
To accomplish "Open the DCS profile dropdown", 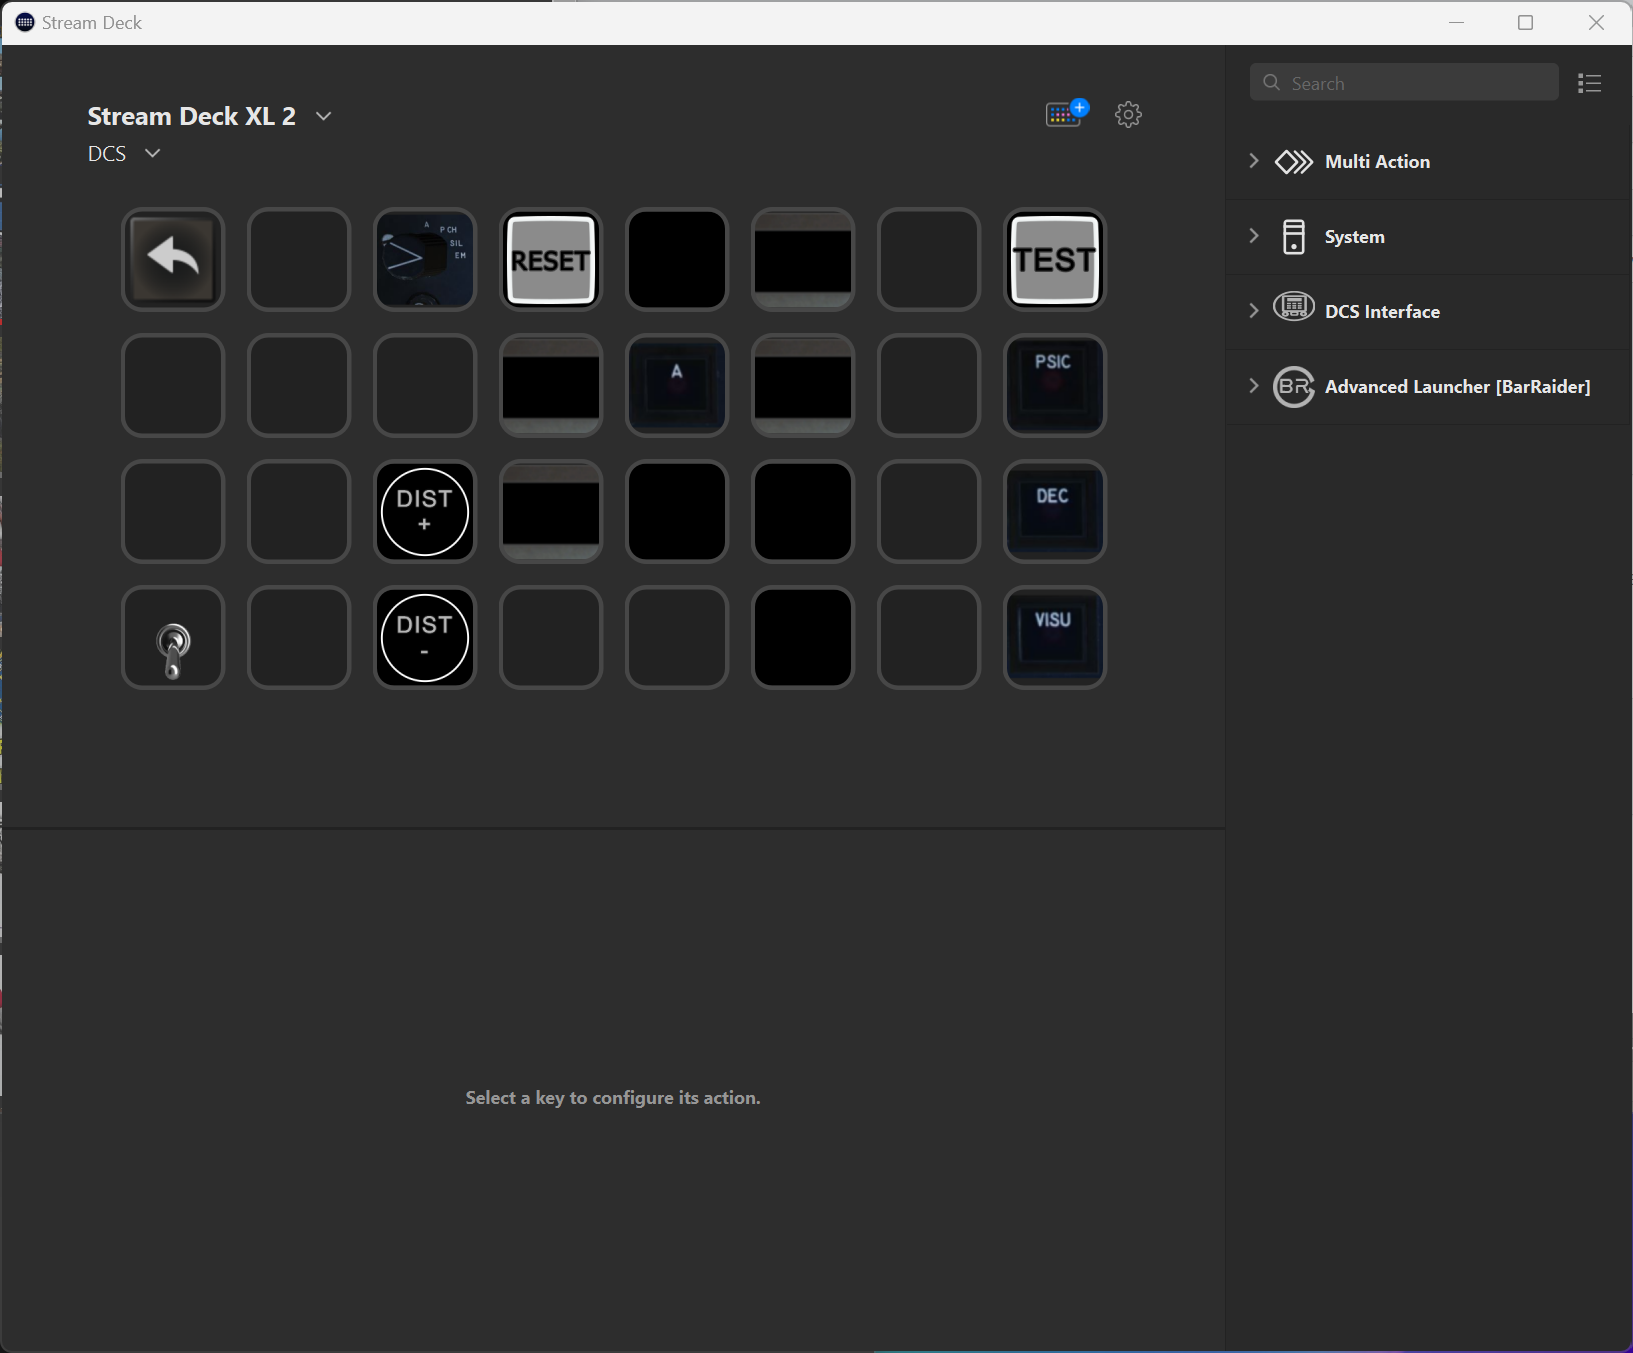I will (x=152, y=153).
